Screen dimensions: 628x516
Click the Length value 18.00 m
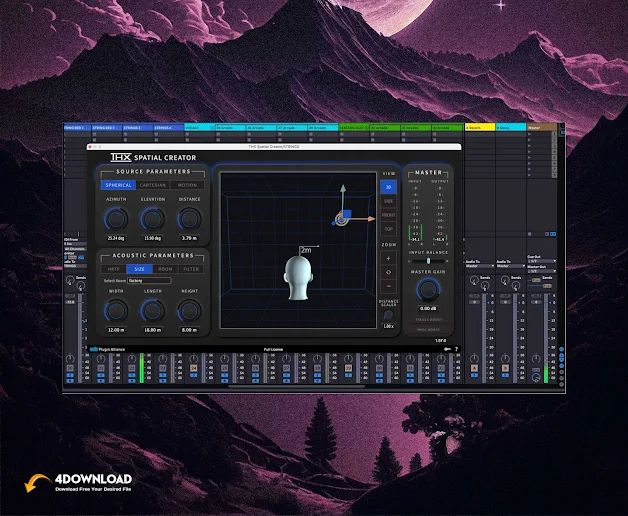coord(153,330)
